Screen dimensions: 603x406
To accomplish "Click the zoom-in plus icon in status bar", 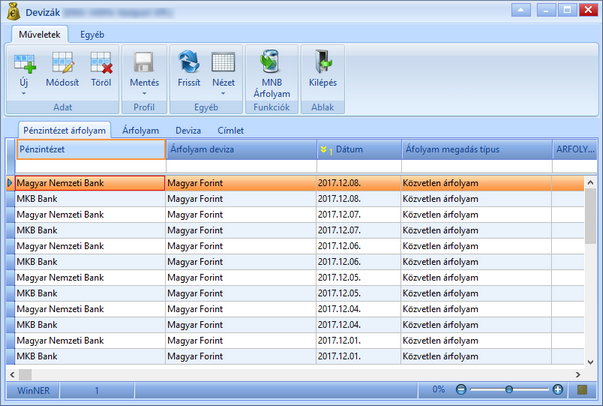I will 558,390.
